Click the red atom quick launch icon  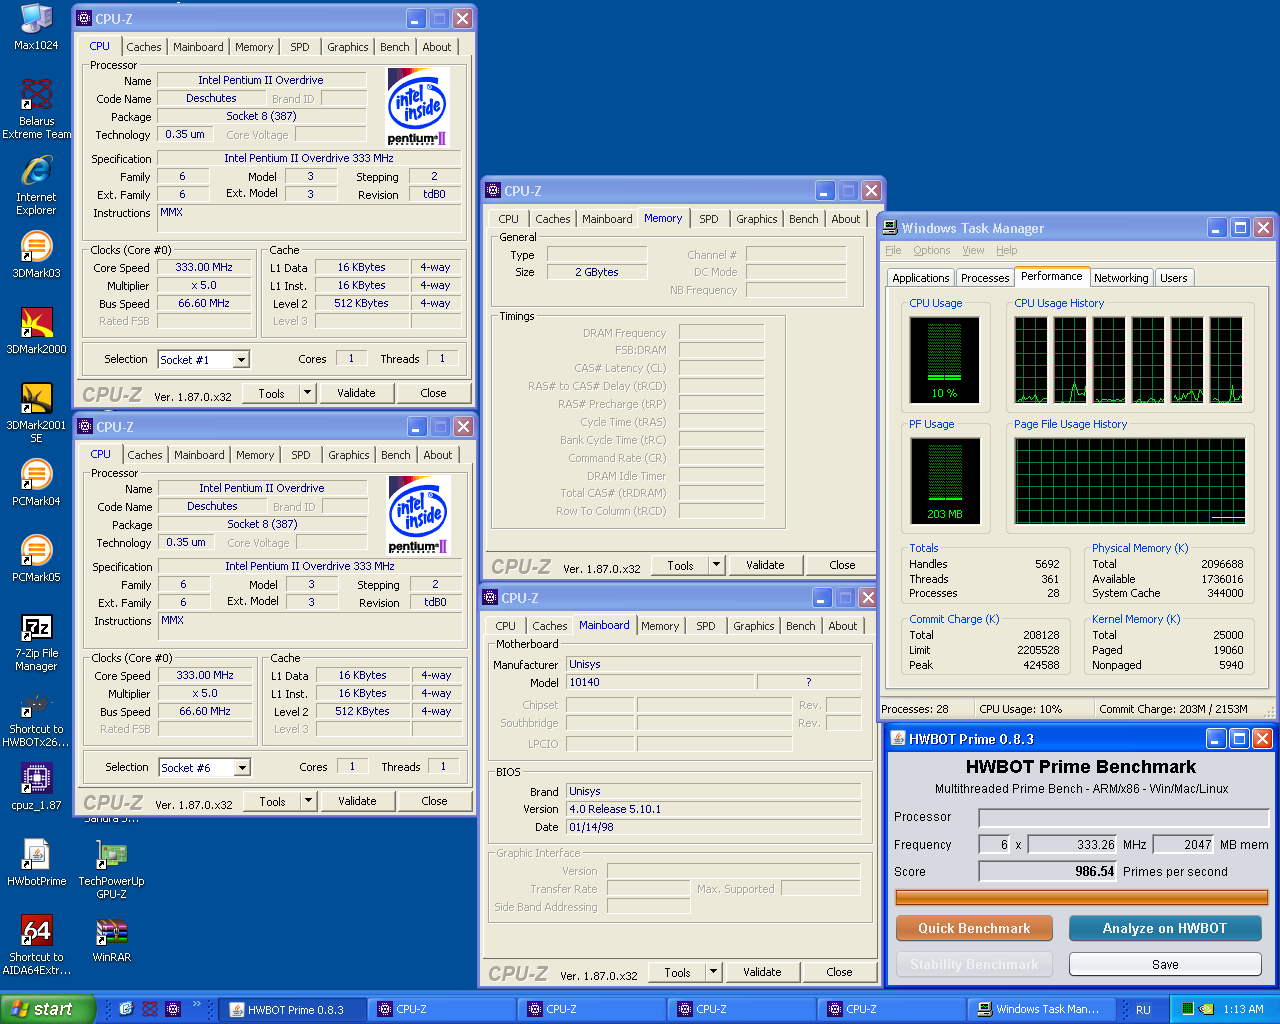click(x=150, y=1009)
